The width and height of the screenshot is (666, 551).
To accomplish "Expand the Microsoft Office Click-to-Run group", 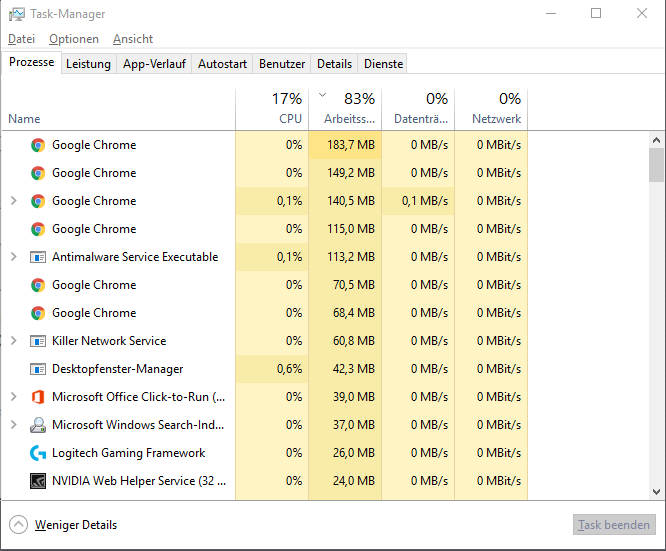I will tap(13, 397).
